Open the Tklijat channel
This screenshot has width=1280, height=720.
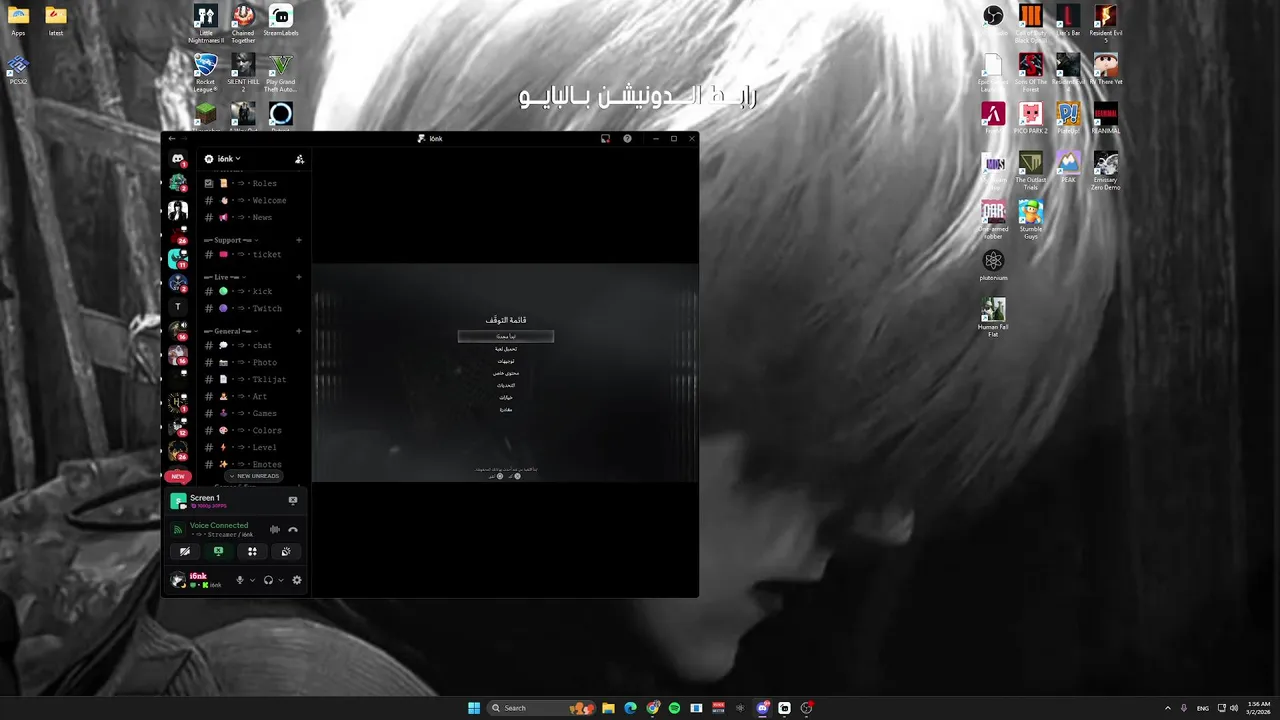click(x=254, y=379)
